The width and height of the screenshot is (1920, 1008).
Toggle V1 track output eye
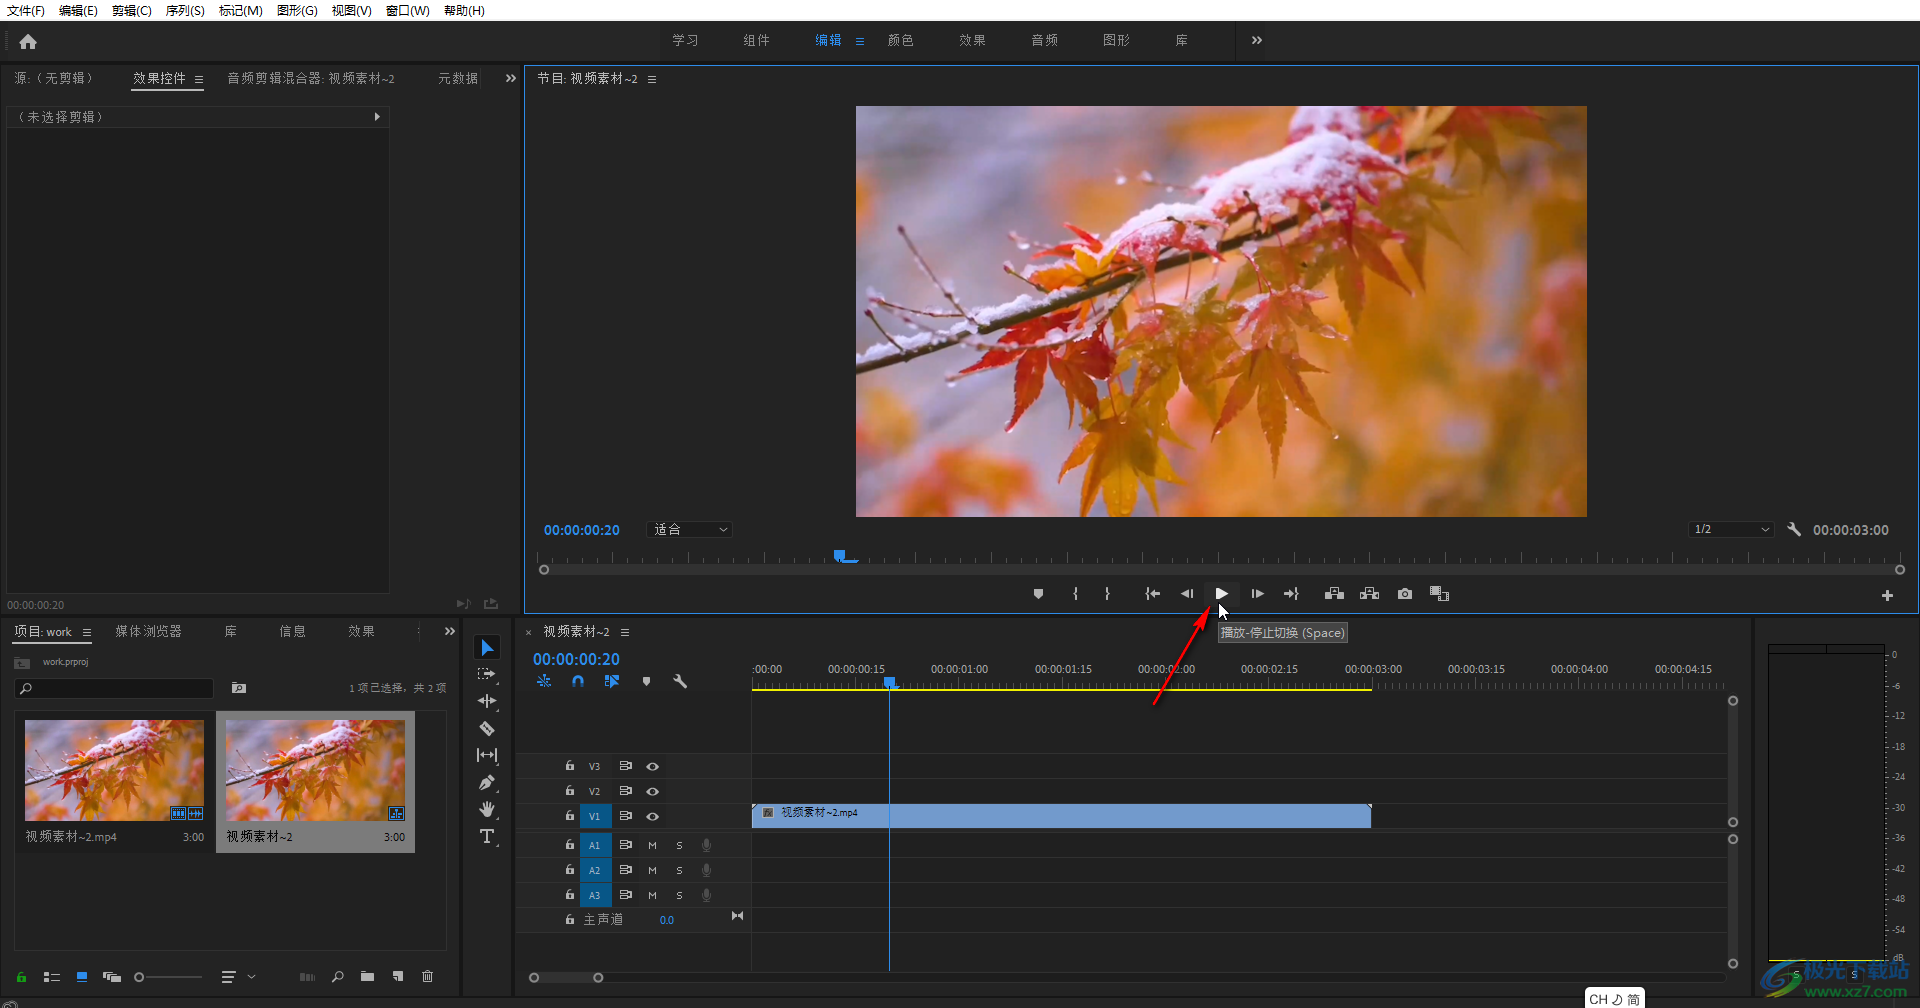tap(652, 816)
